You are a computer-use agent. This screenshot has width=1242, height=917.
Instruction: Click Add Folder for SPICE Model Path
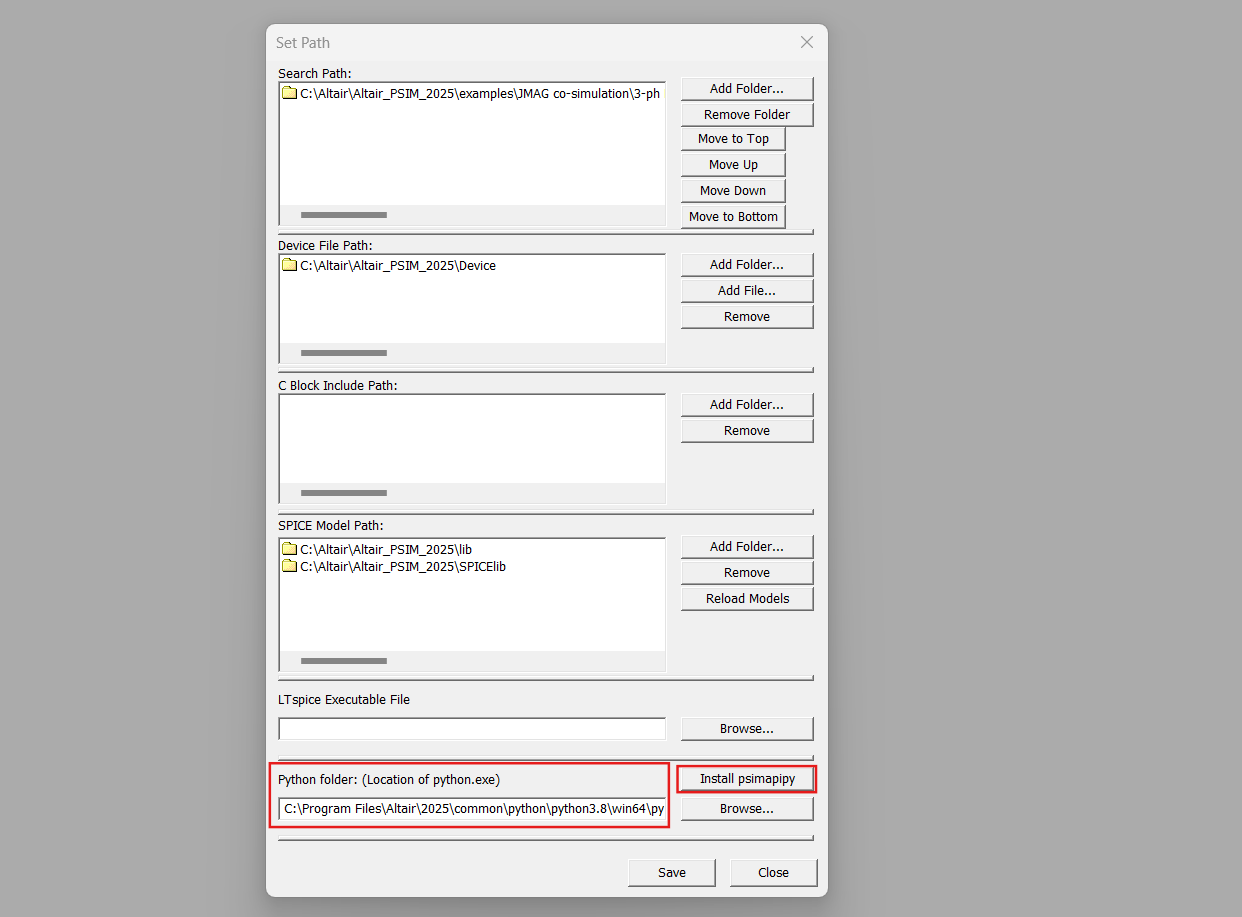[x=747, y=547]
